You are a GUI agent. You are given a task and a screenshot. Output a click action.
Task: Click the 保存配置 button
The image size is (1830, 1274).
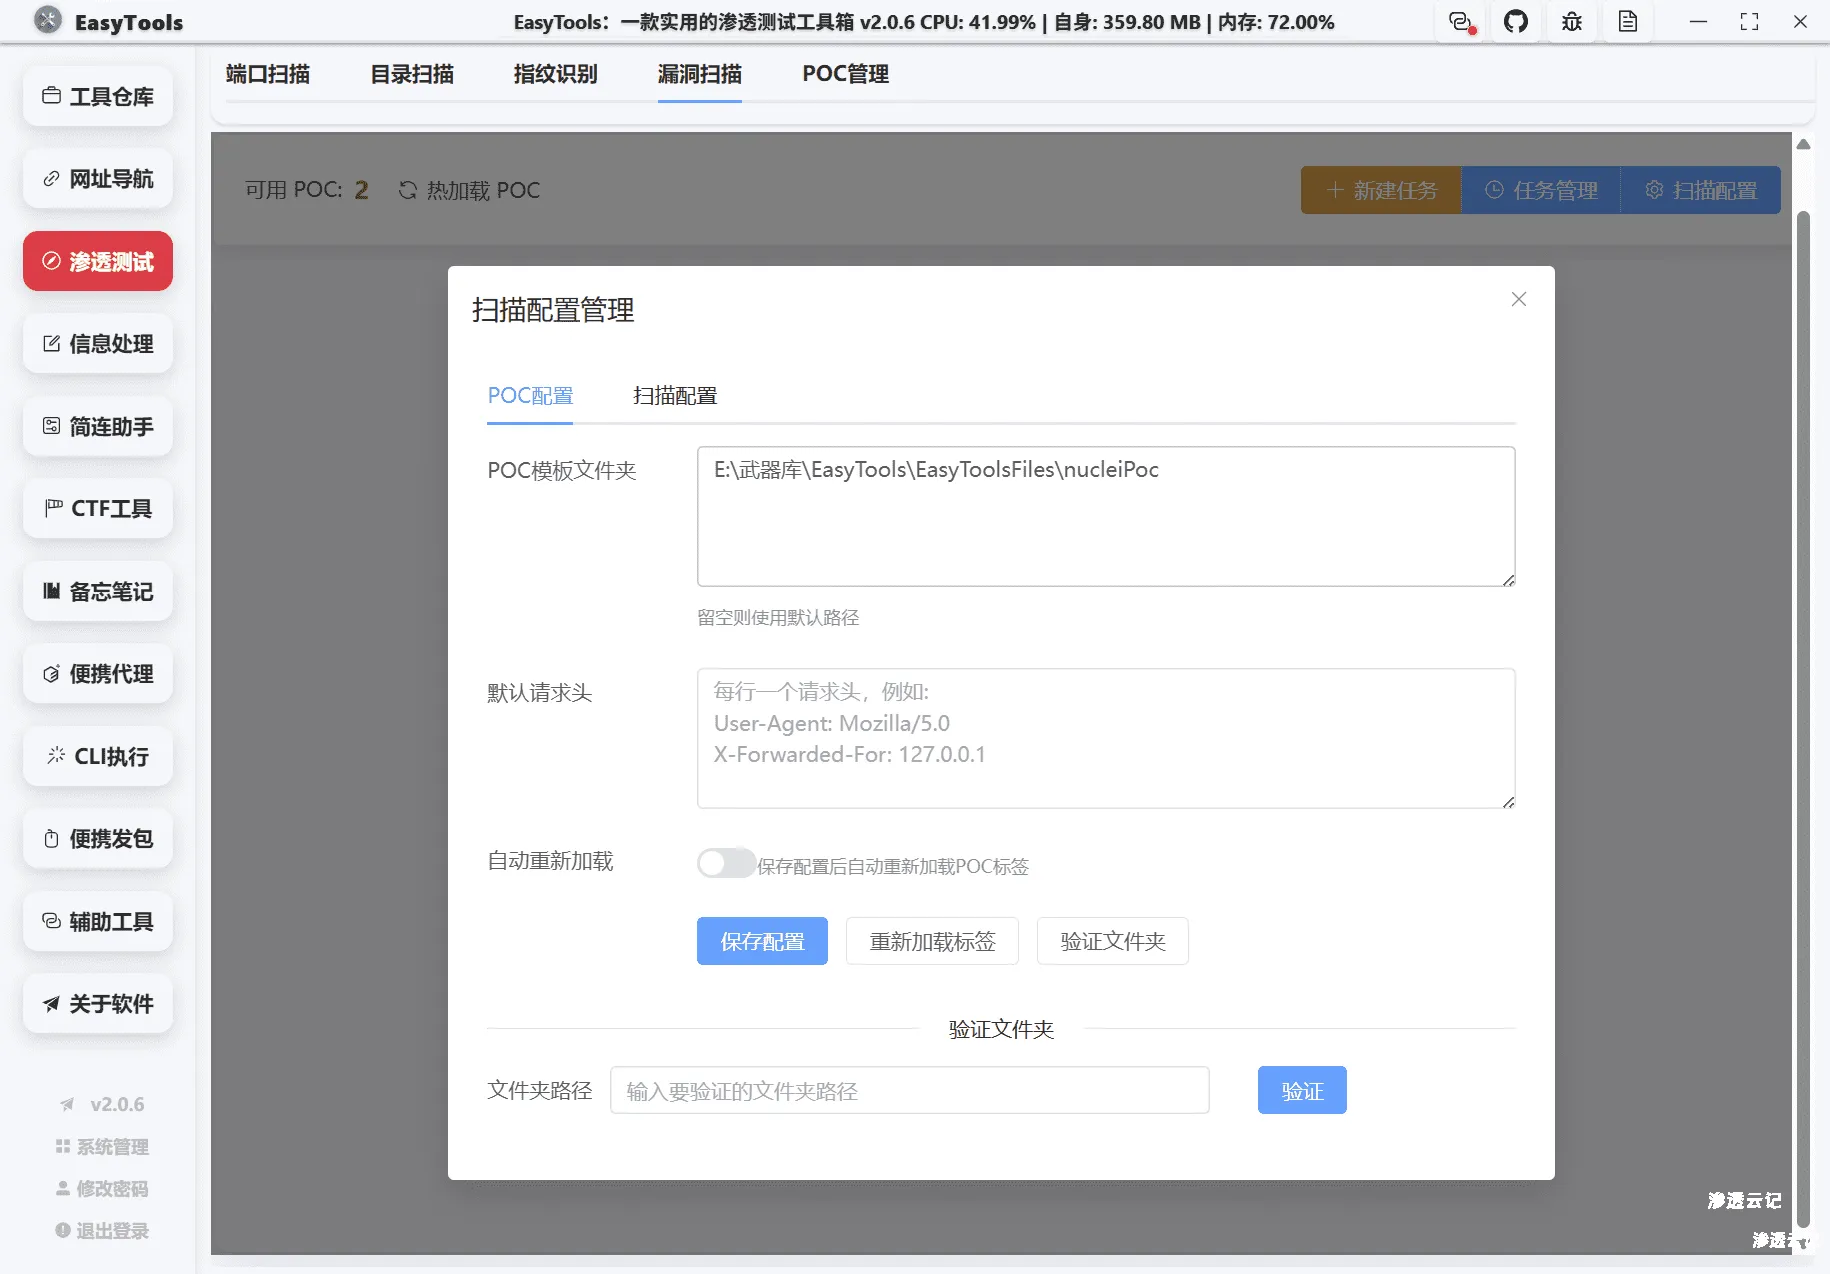tap(762, 941)
